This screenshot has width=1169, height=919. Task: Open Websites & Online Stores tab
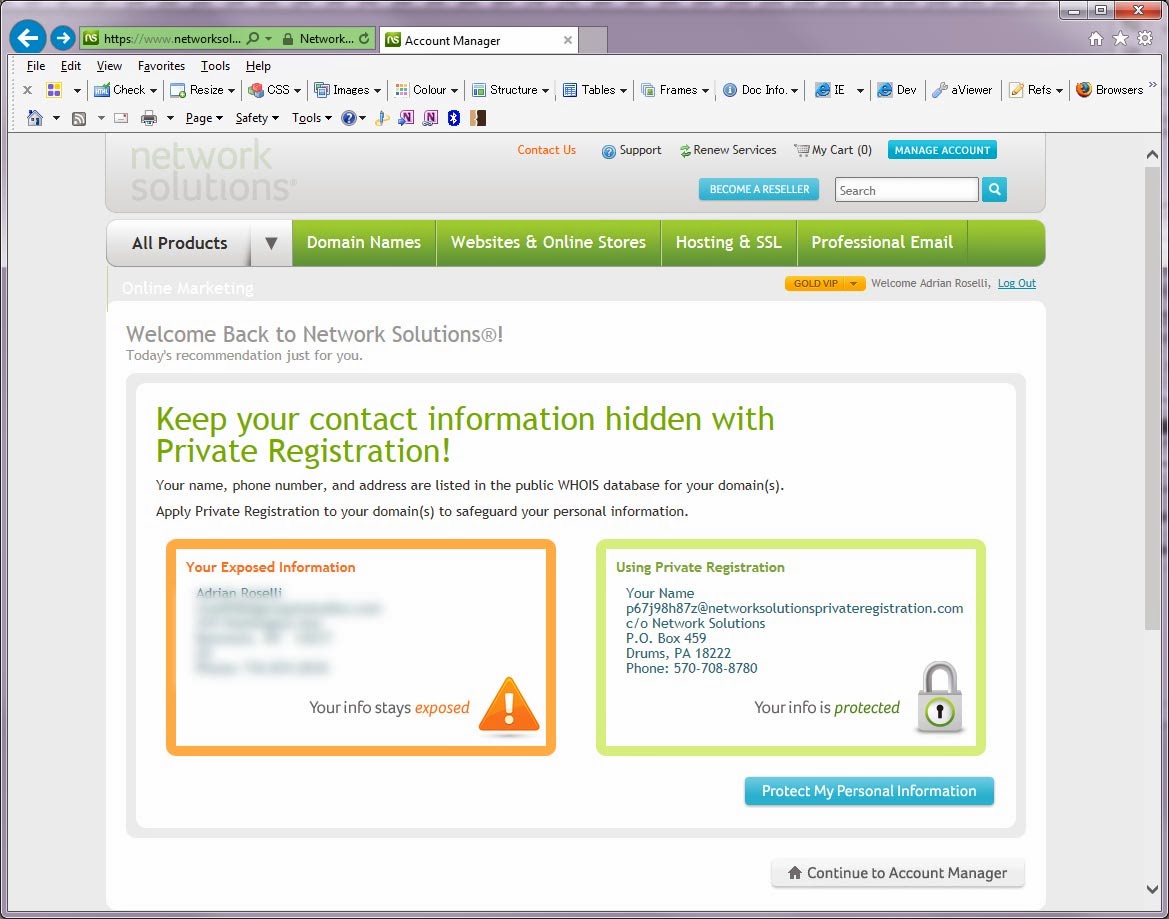point(548,243)
